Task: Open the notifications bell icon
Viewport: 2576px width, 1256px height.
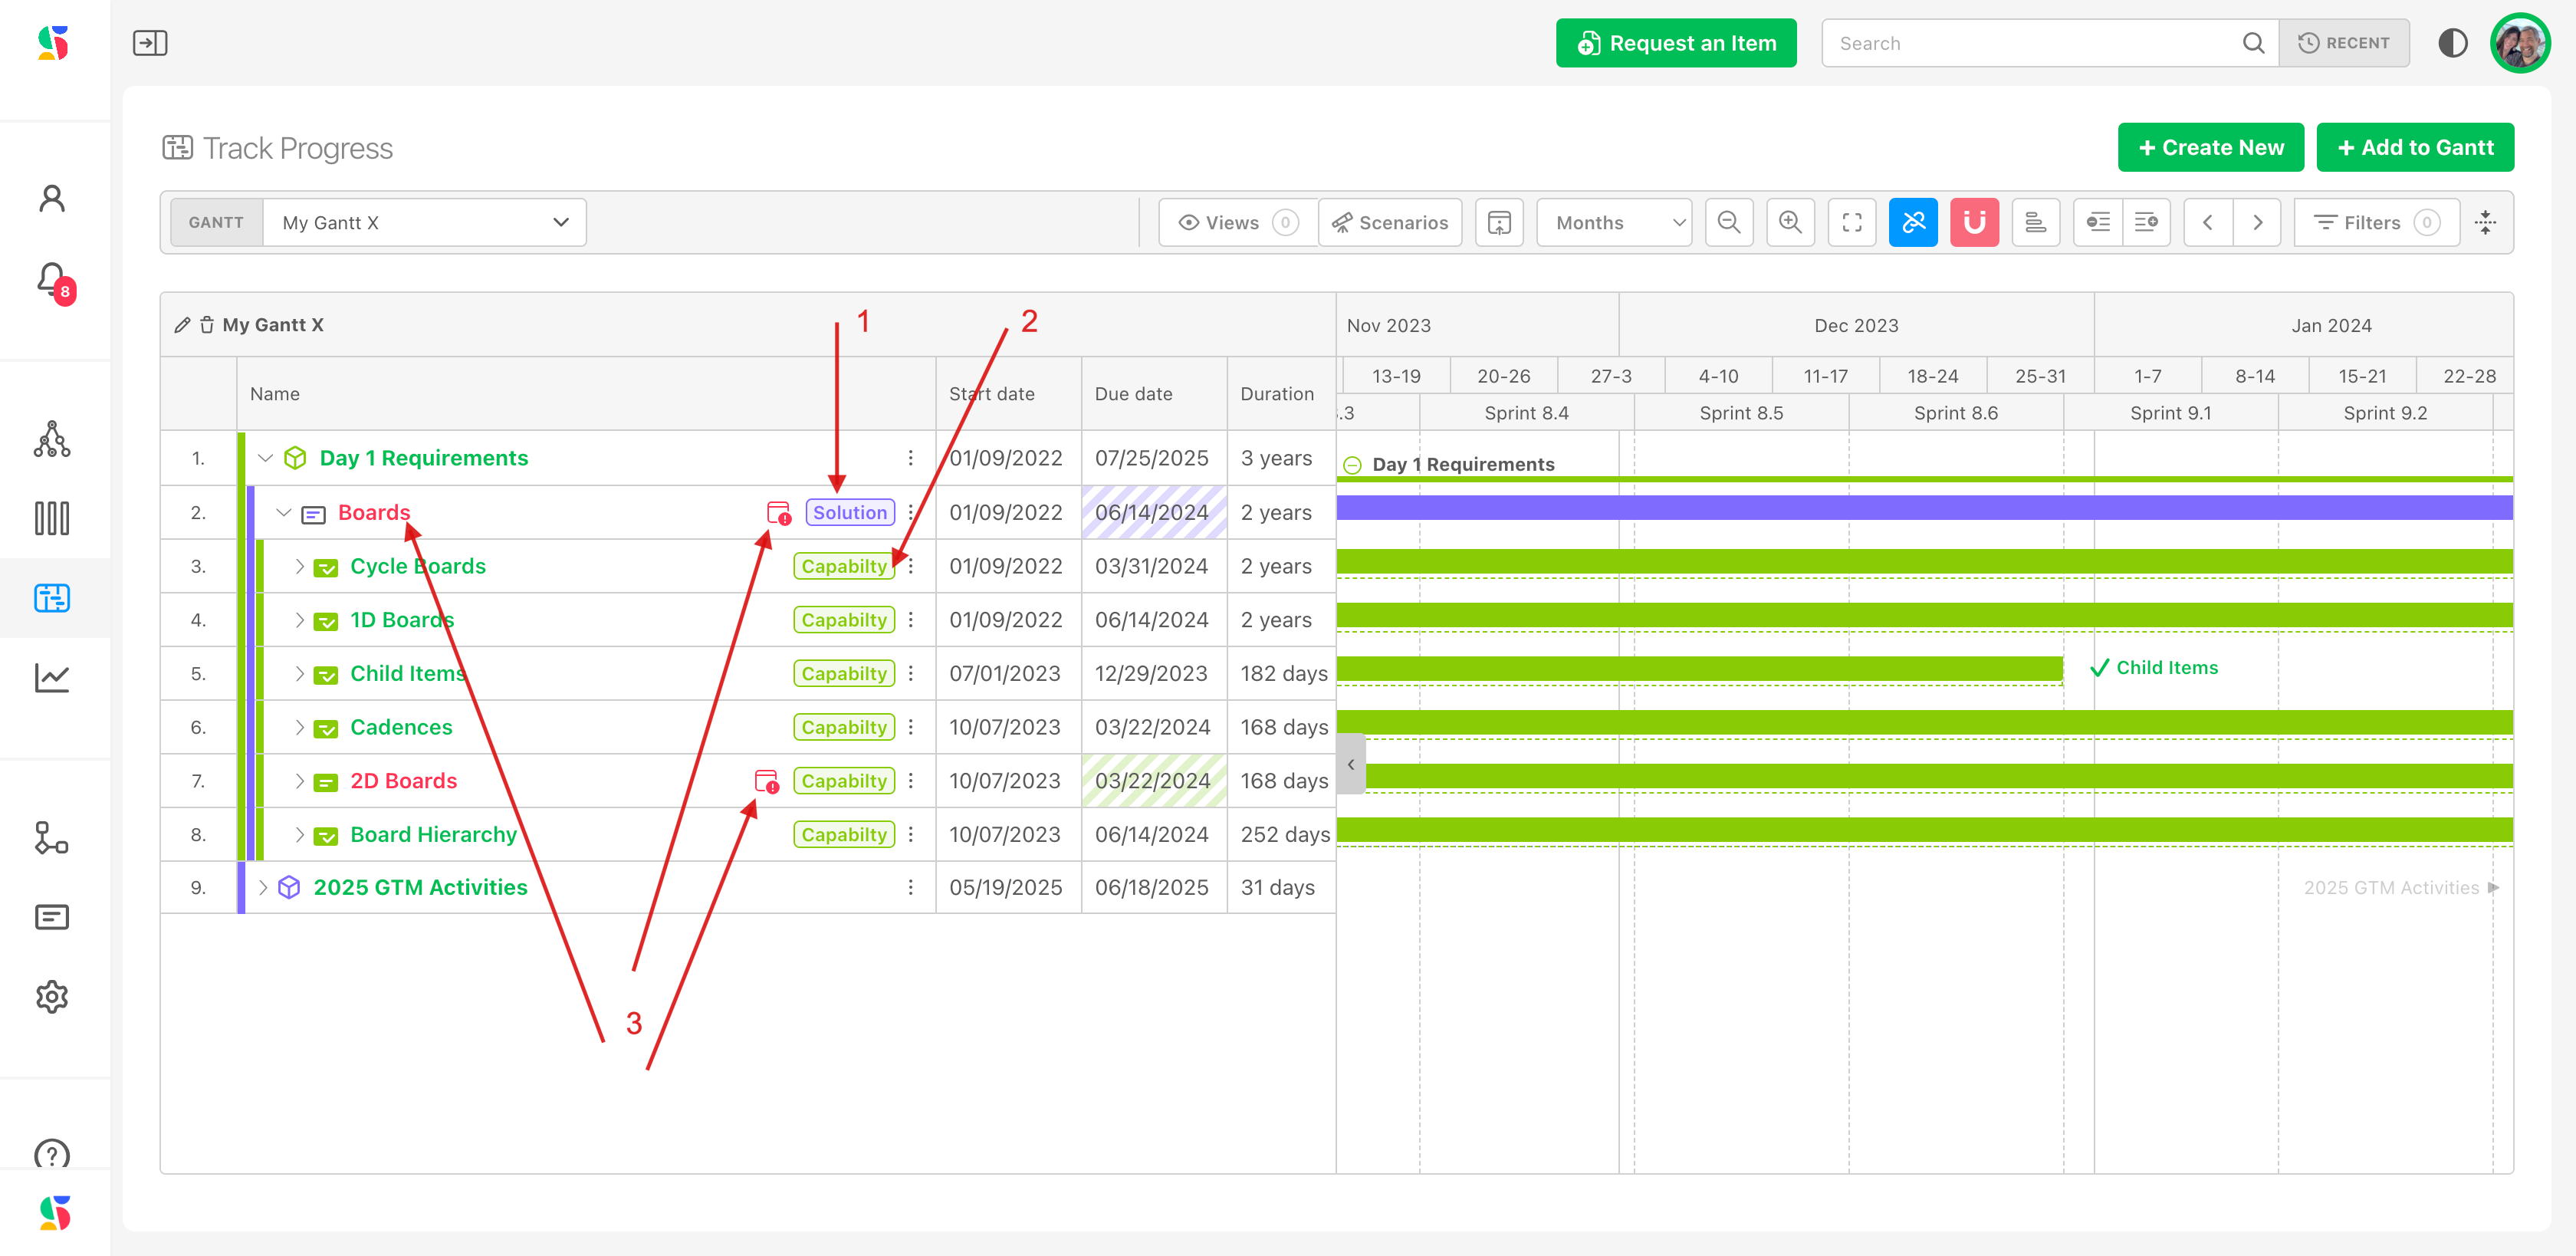Action: [x=52, y=280]
